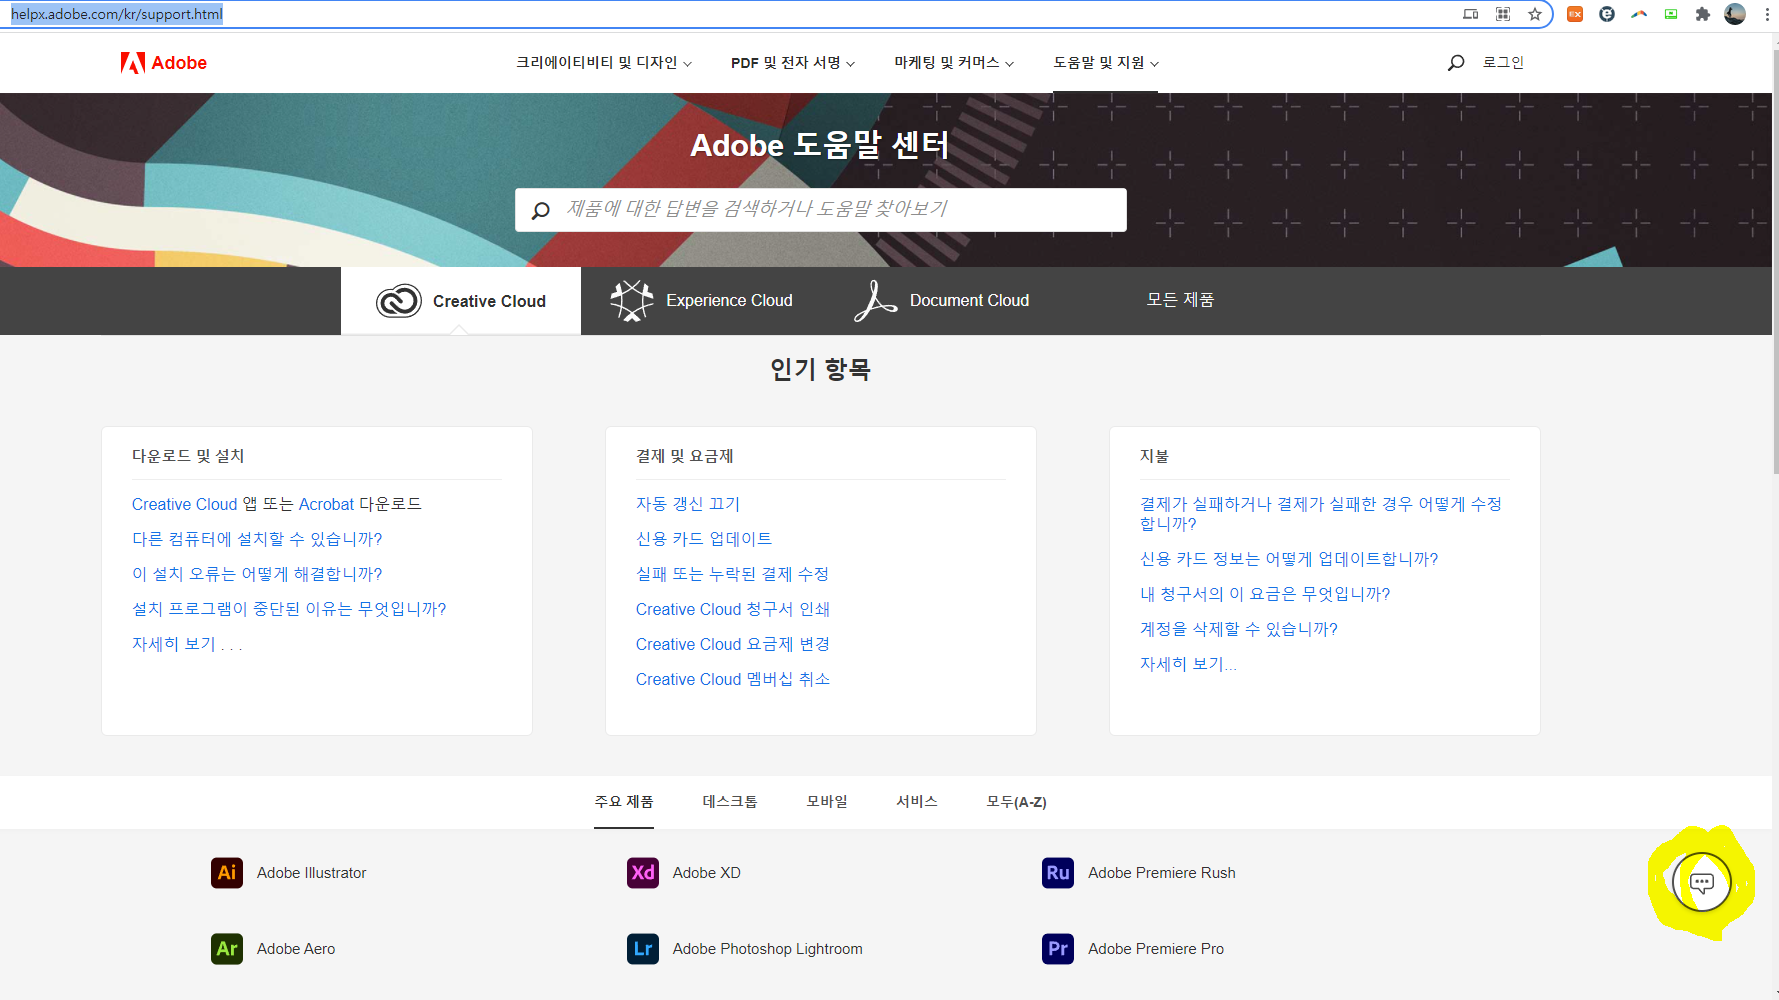Open the Adobe Premiere Pro product link

(x=1155, y=949)
